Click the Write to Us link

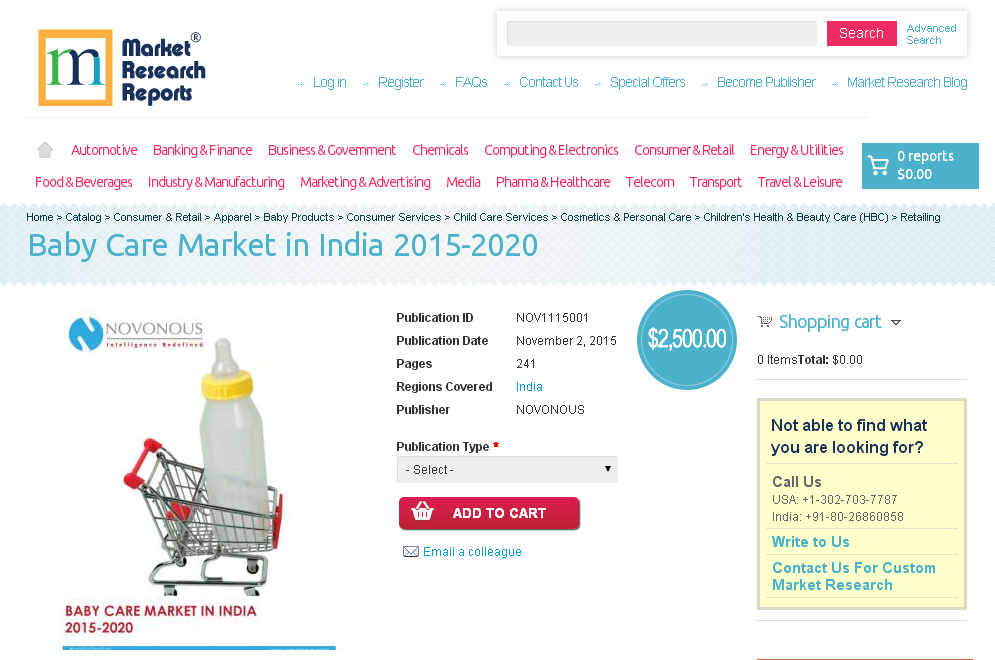[x=810, y=541]
